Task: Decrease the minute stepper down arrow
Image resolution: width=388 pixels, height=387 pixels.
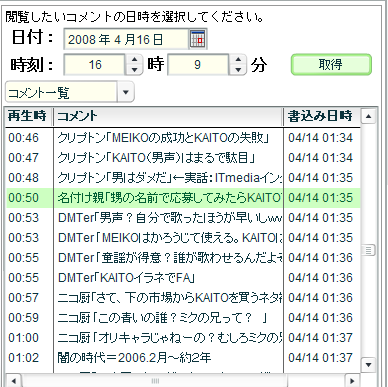Action: 238,70
